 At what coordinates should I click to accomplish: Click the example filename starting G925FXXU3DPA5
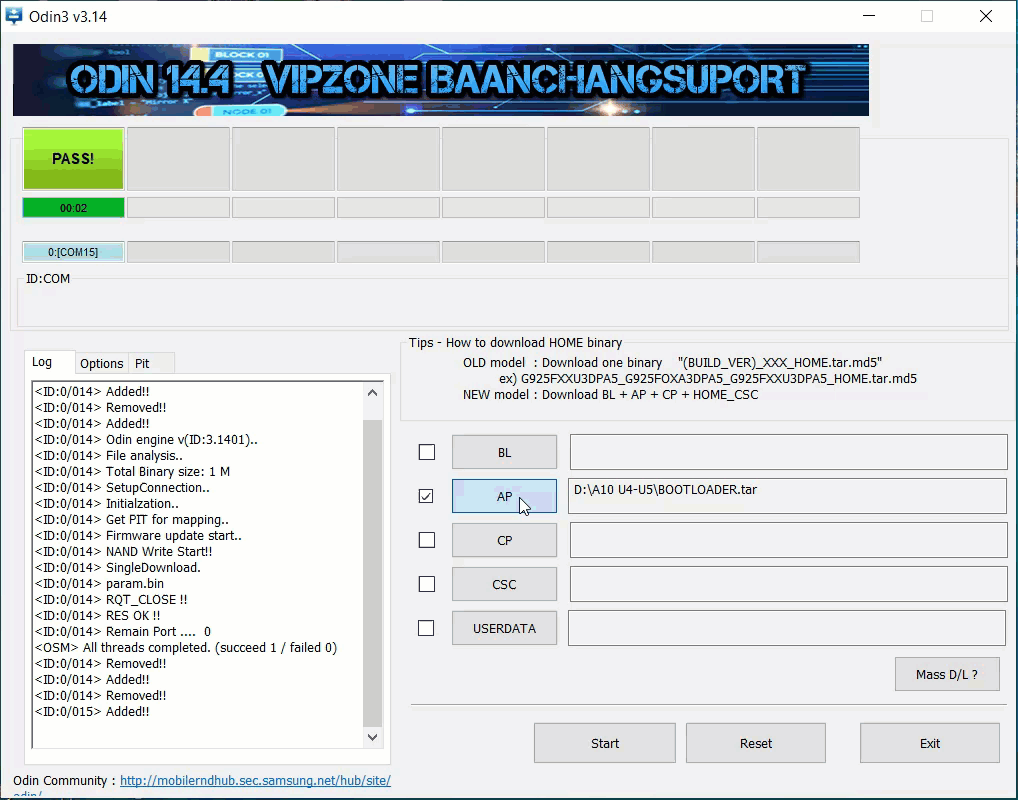[x=719, y=379]
